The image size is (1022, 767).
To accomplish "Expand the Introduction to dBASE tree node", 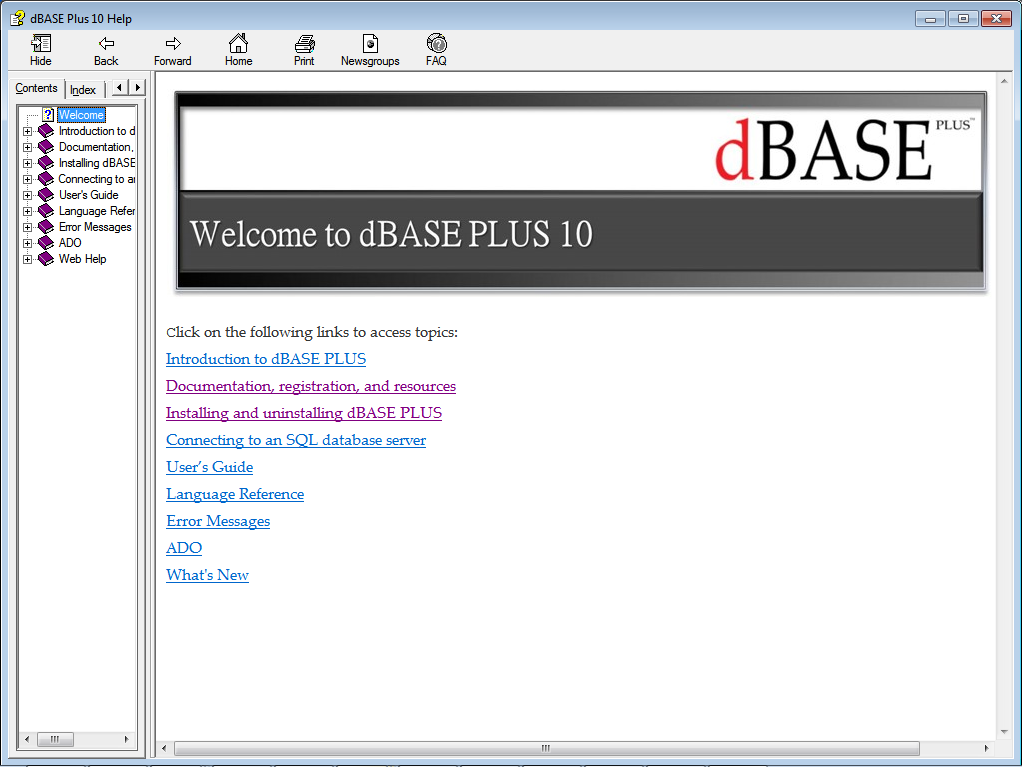I will (x=27, y=132).
